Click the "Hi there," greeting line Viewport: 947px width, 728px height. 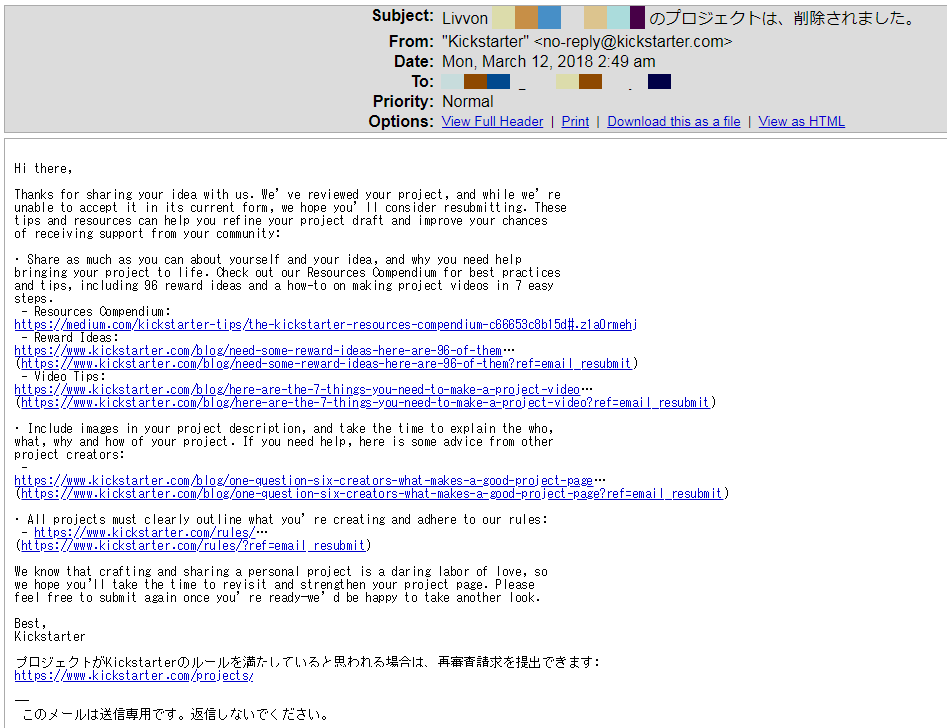tap(43, 169)
